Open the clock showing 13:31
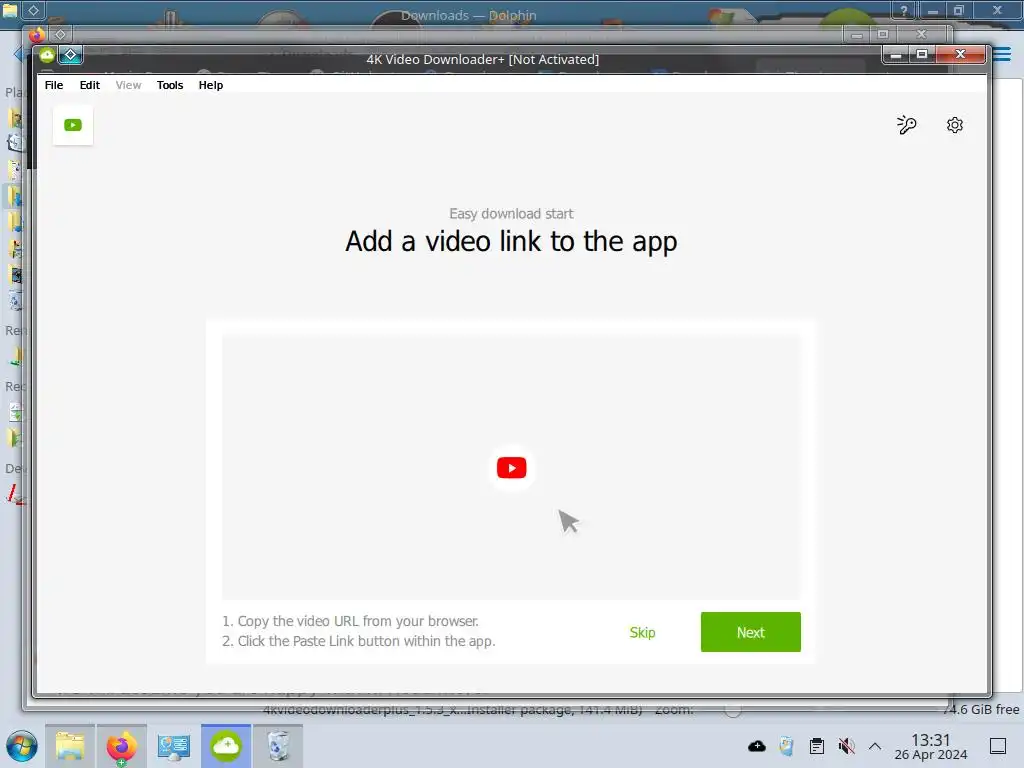This screenshot has height=768, width=1024. (931, 746)
